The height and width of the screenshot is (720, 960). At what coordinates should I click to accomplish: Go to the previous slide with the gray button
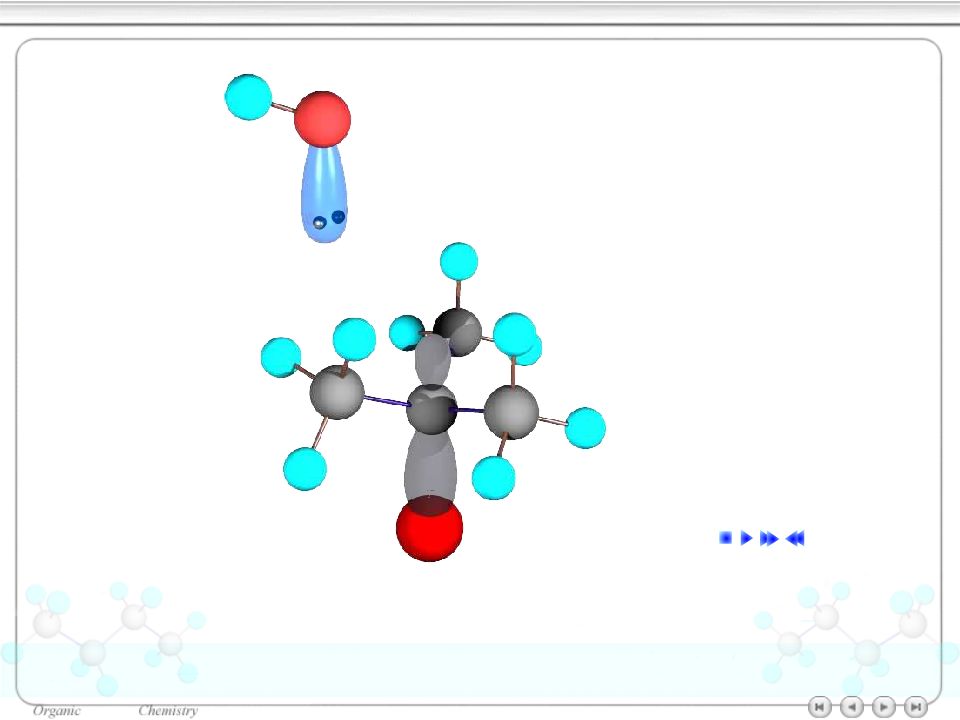coord(852,707)
